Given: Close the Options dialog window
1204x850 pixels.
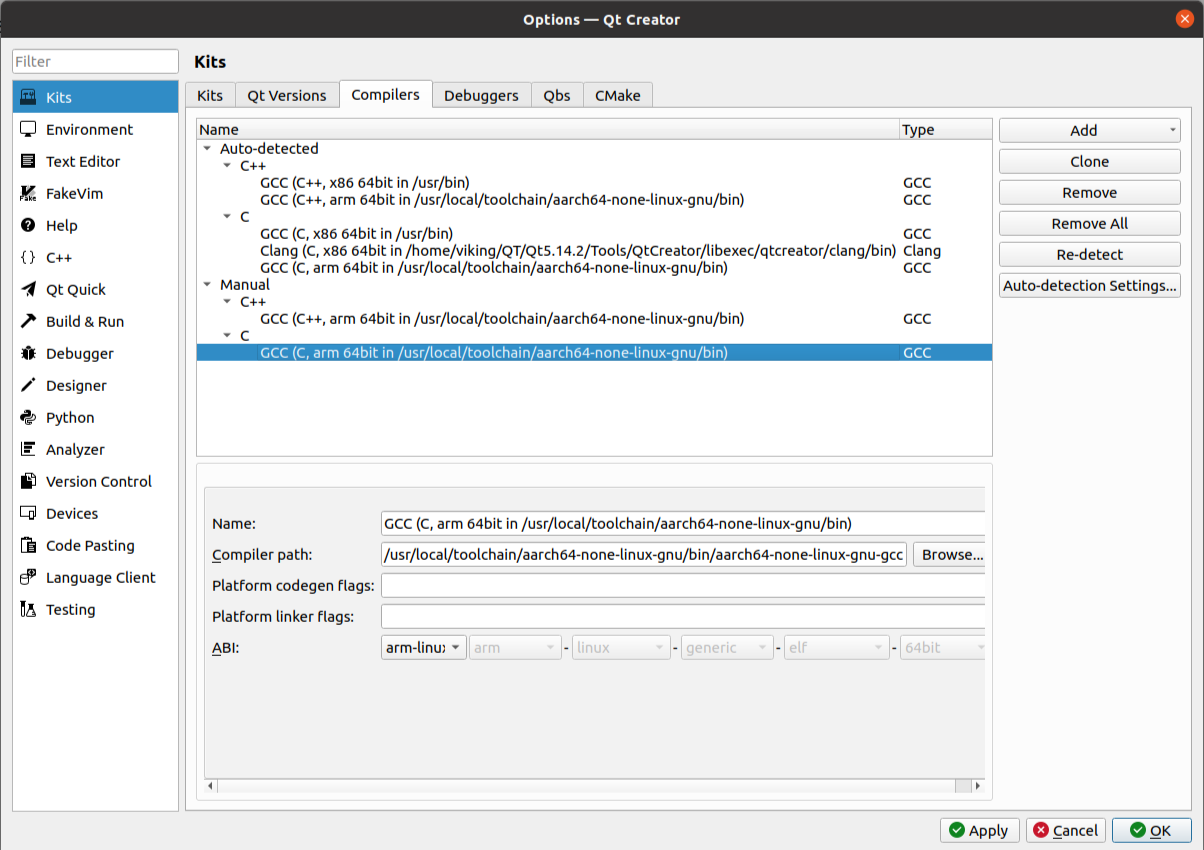Looking at the screenshot, I should [1185, 19].
